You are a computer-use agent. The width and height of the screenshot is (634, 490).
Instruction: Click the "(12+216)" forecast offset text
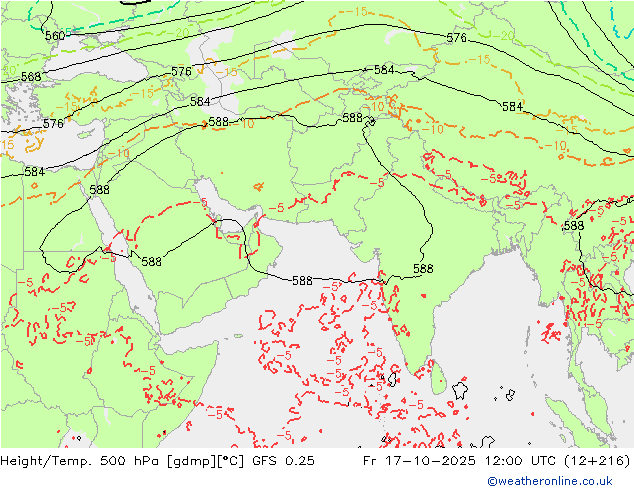click(596, 460)
